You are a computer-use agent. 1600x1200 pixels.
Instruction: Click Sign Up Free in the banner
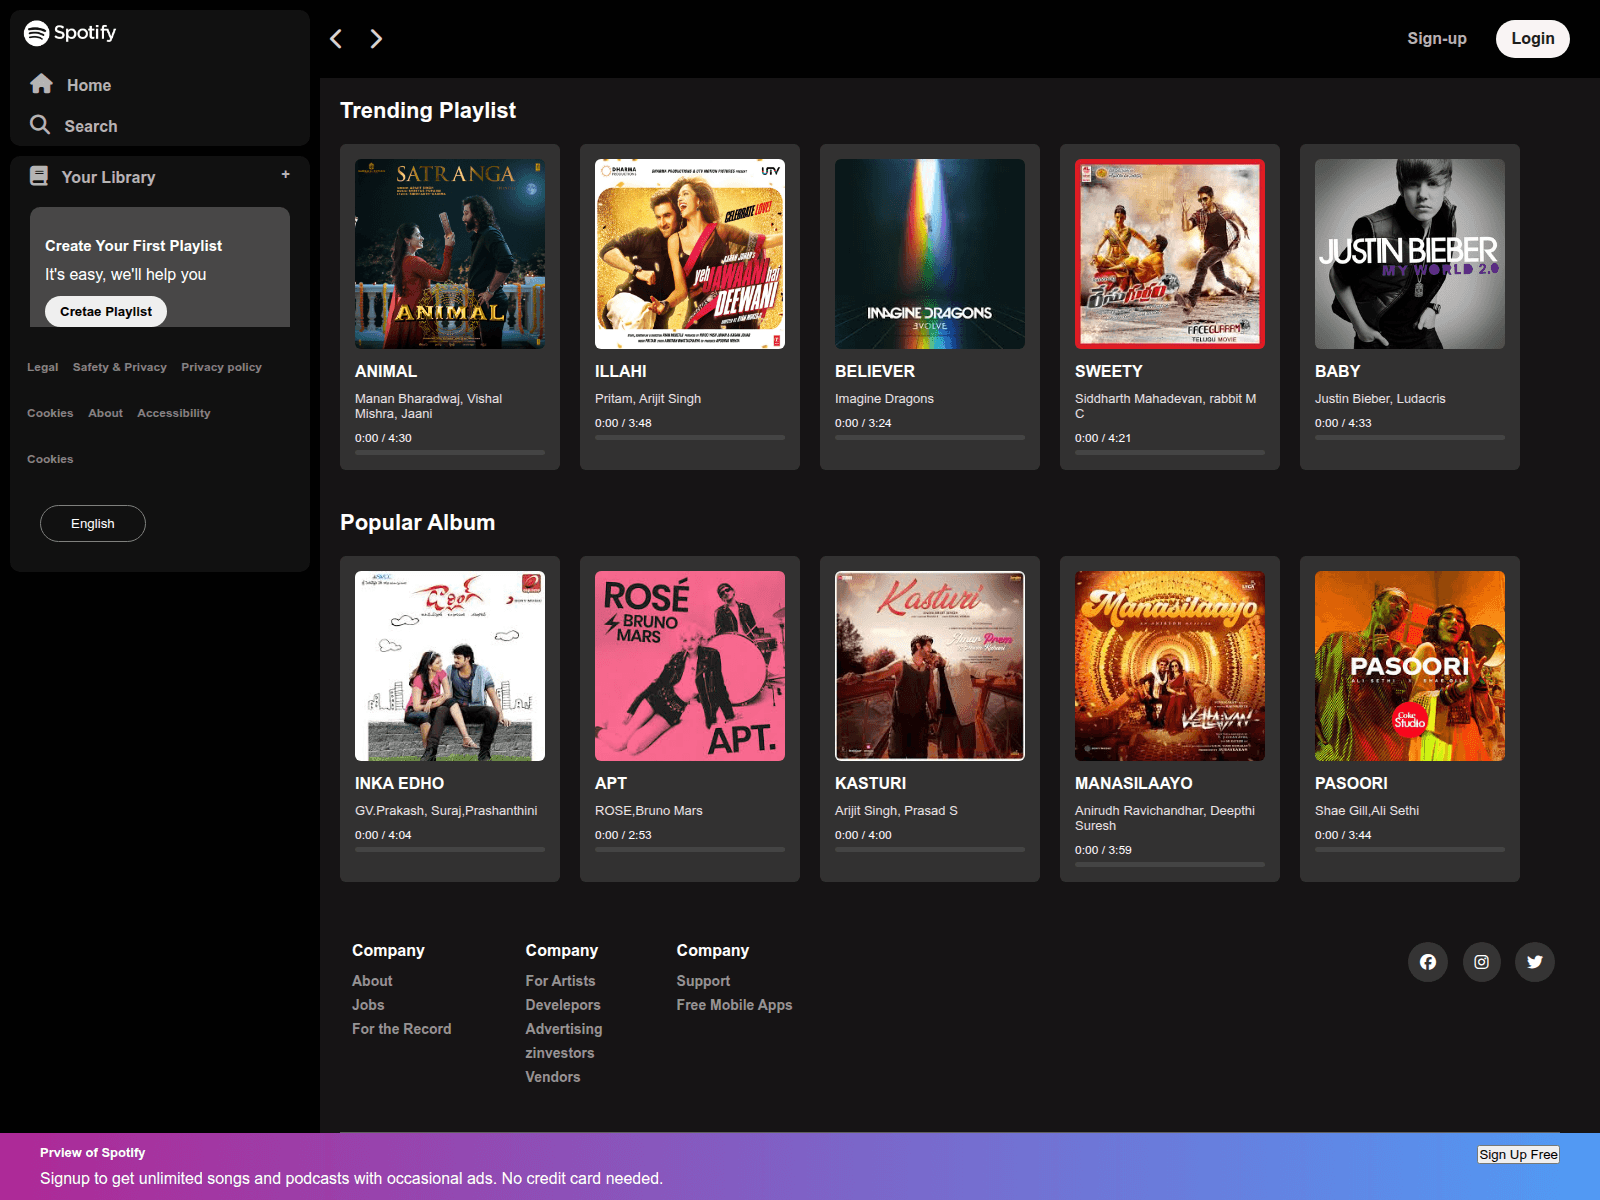(1518, 1154)
